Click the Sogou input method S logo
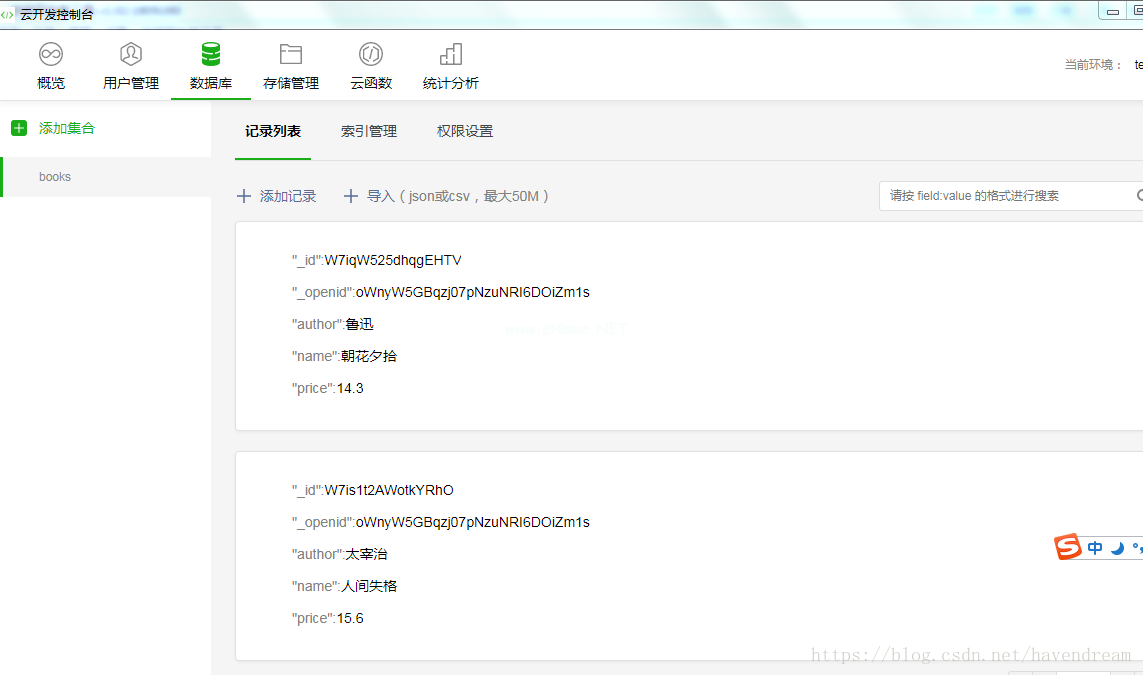Screen dimensions: 1143x675 pyautogui.click(x=1069, y=547)
